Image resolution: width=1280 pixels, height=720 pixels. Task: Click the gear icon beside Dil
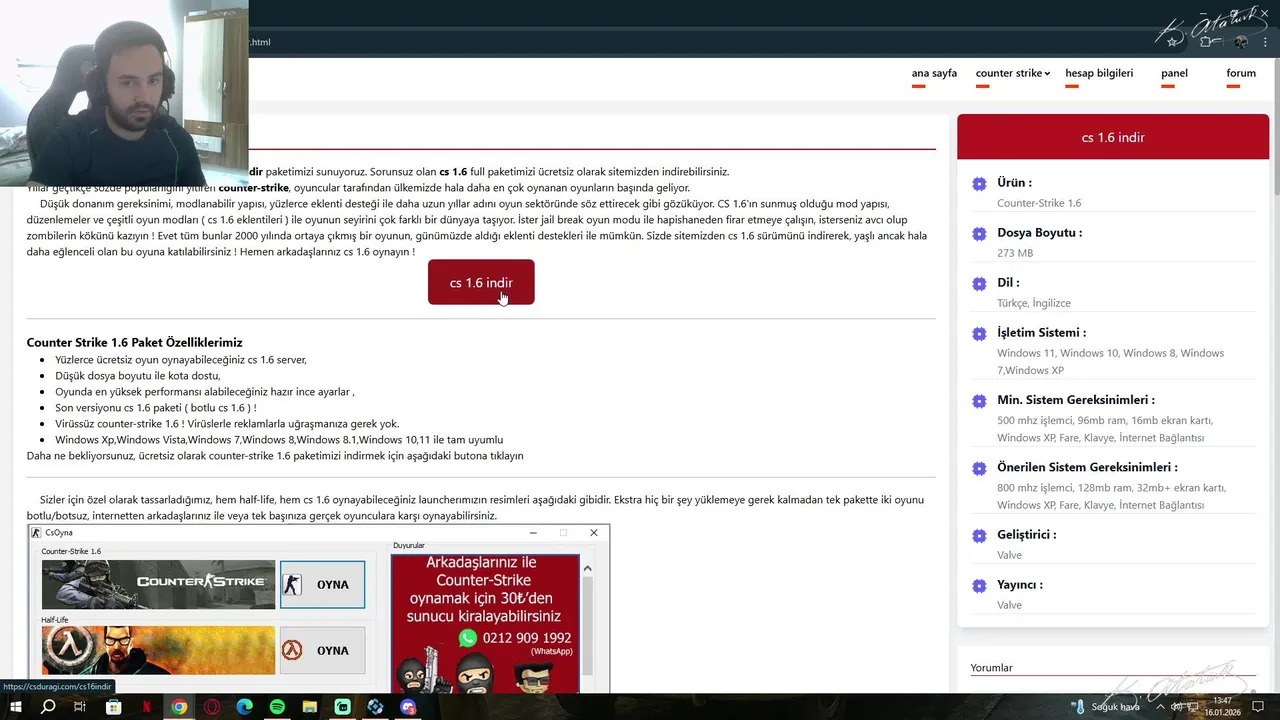click(979, 284)
